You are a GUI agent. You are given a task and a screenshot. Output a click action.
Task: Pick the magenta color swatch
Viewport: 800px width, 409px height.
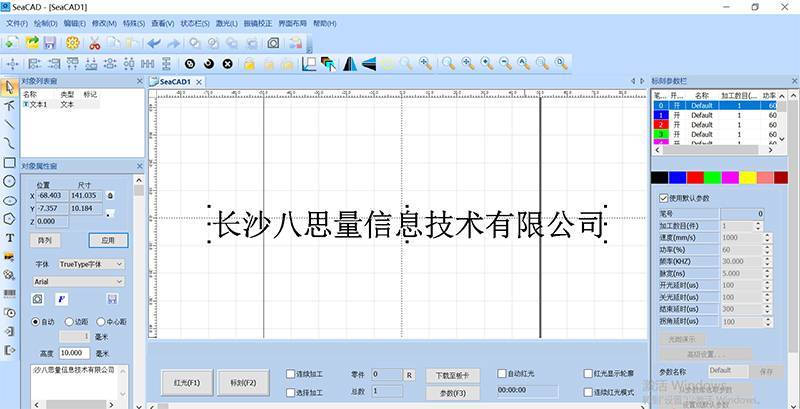[x=730, y=177]
